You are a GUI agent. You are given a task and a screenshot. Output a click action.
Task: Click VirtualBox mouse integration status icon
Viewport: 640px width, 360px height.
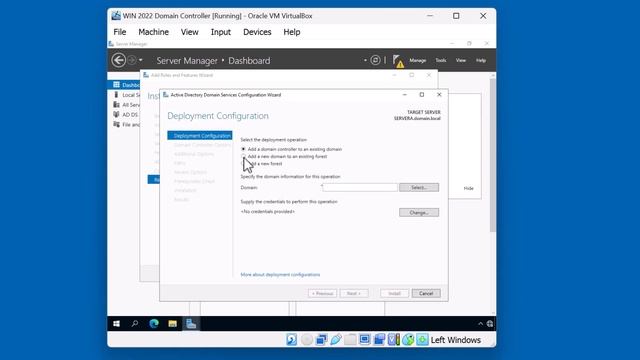pyautogui.click(x=408, y=340)
